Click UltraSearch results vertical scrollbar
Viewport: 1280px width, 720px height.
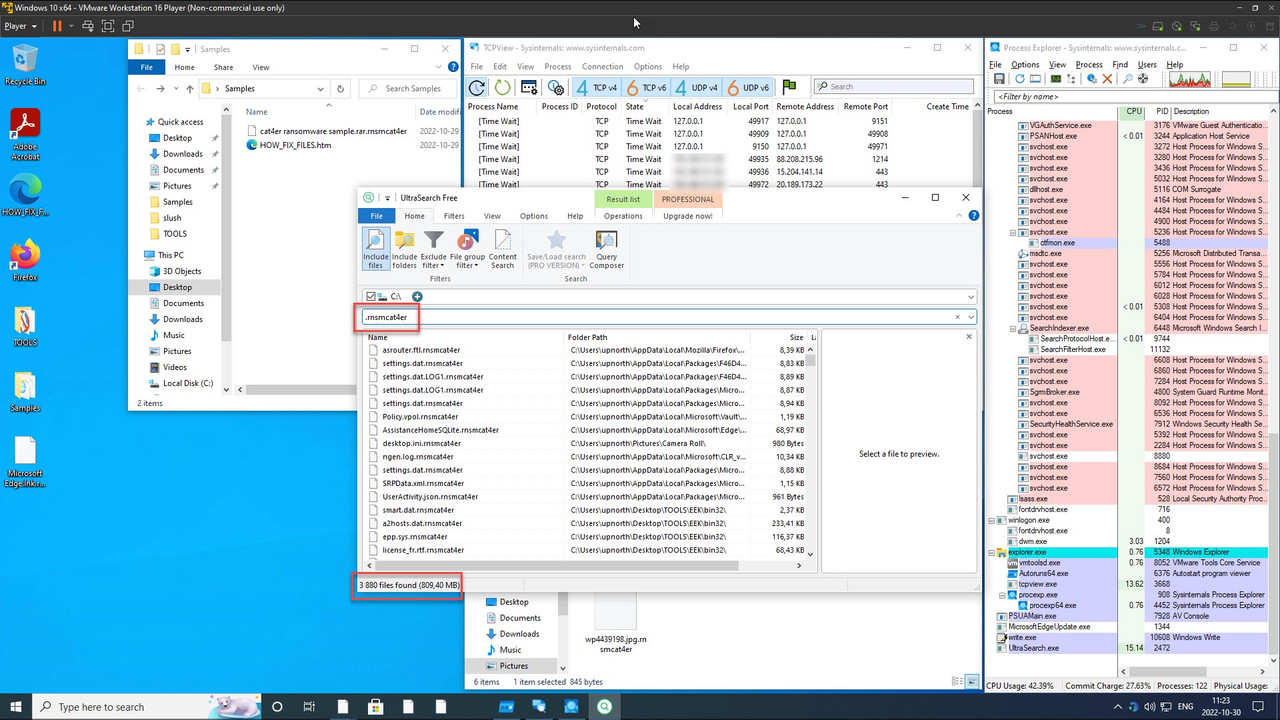[810, 451]
